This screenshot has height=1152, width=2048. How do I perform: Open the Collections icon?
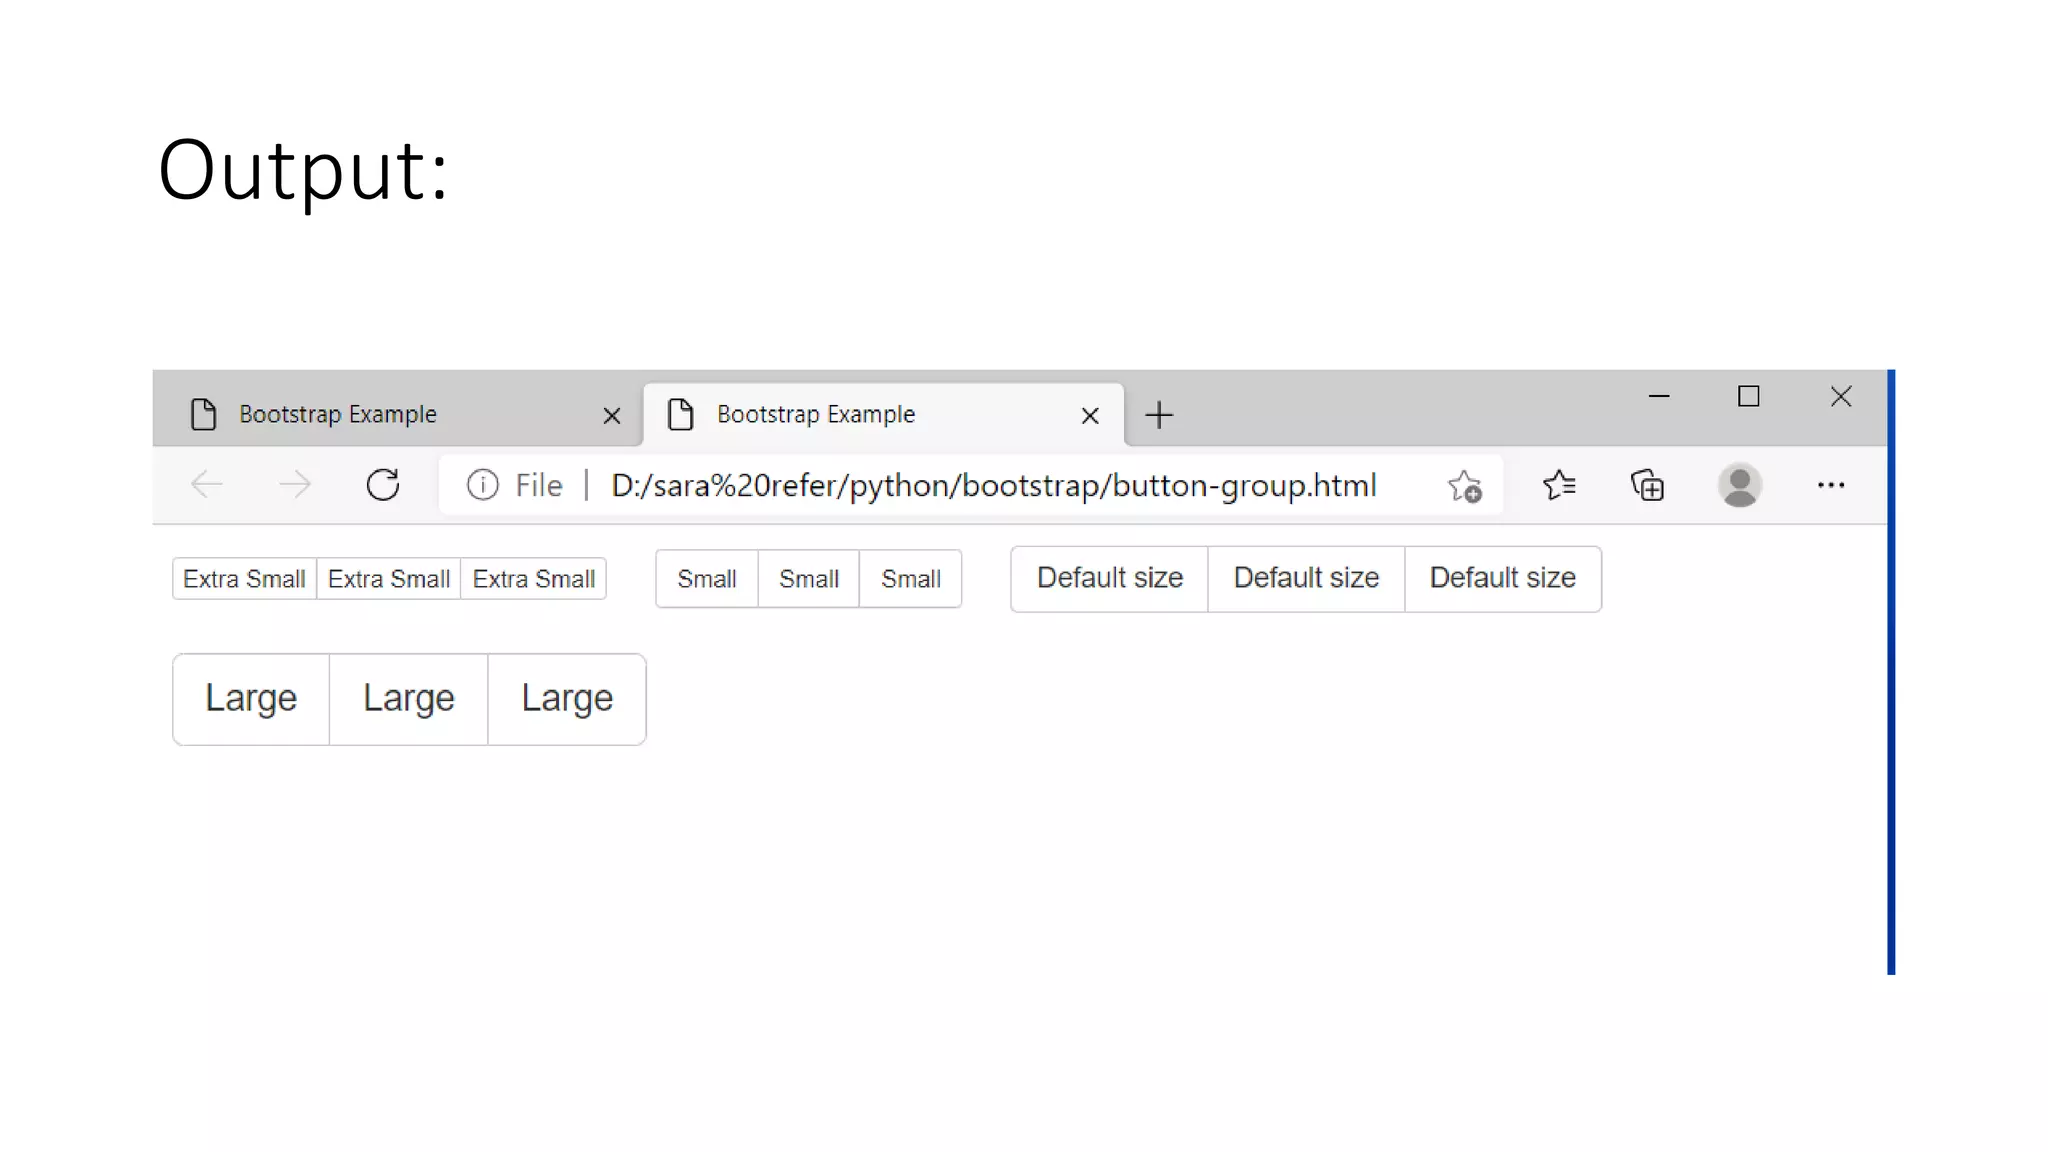pos(1647,485)
